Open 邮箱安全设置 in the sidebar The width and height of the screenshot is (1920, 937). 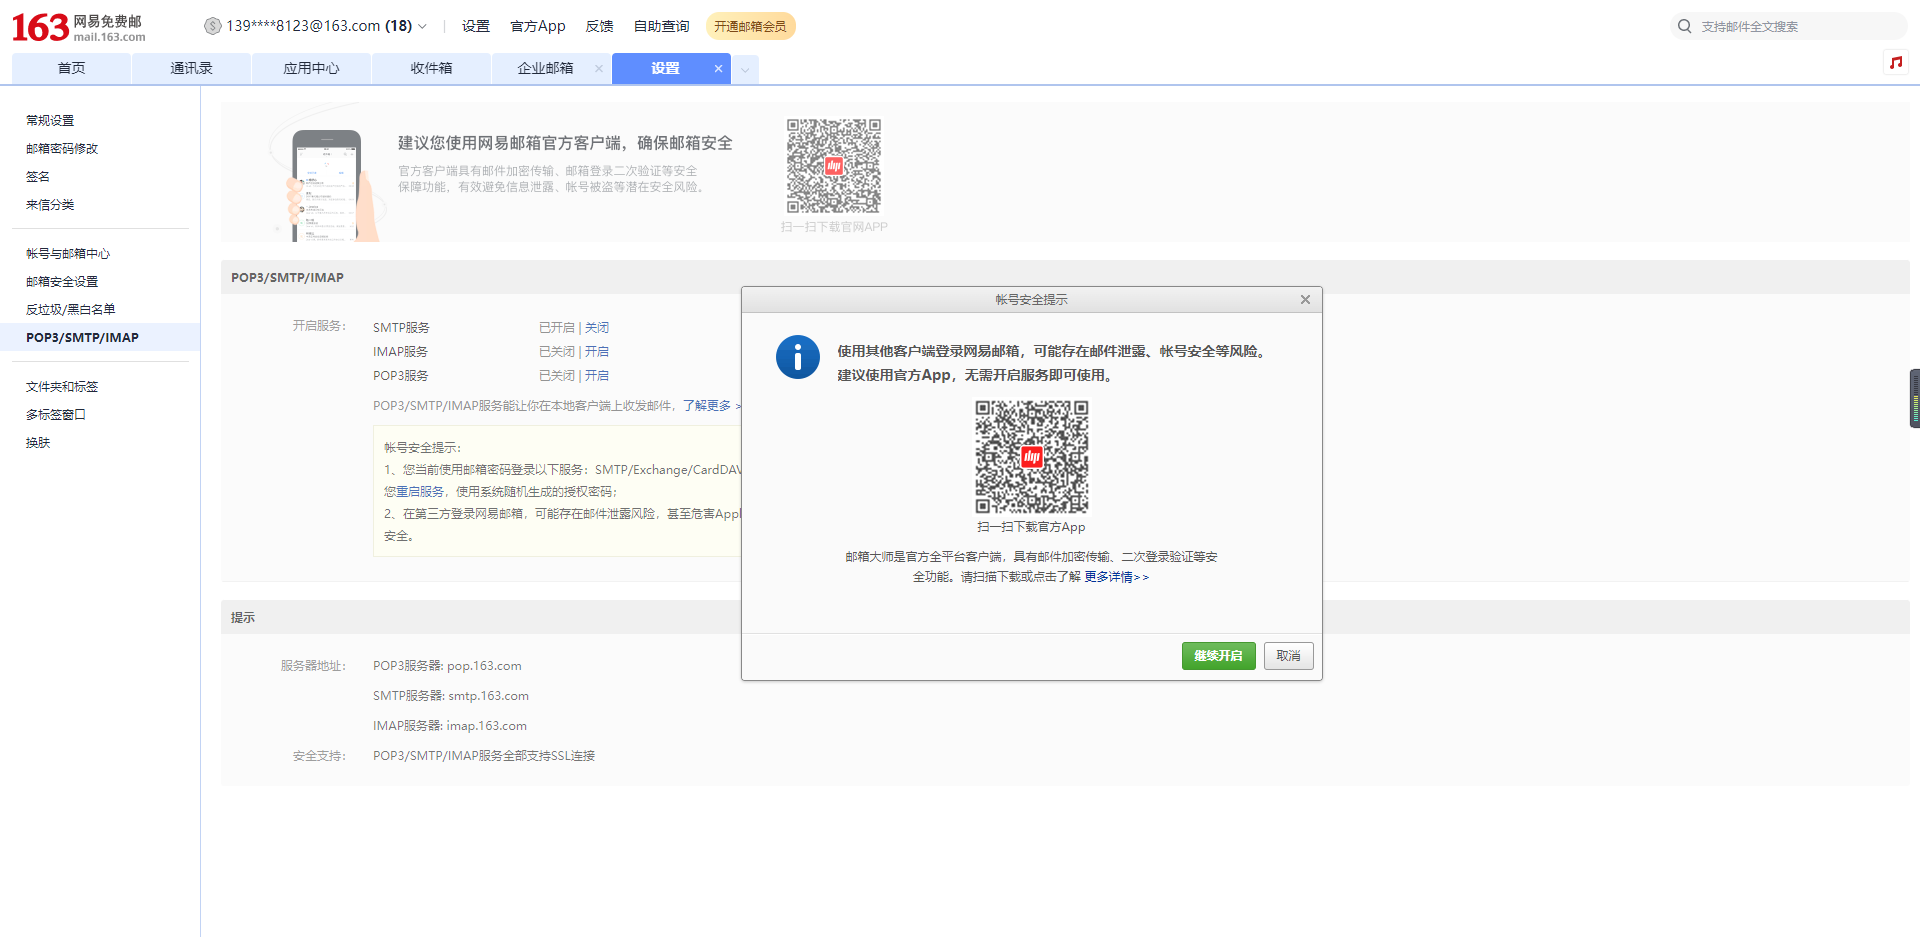point(62,281)
